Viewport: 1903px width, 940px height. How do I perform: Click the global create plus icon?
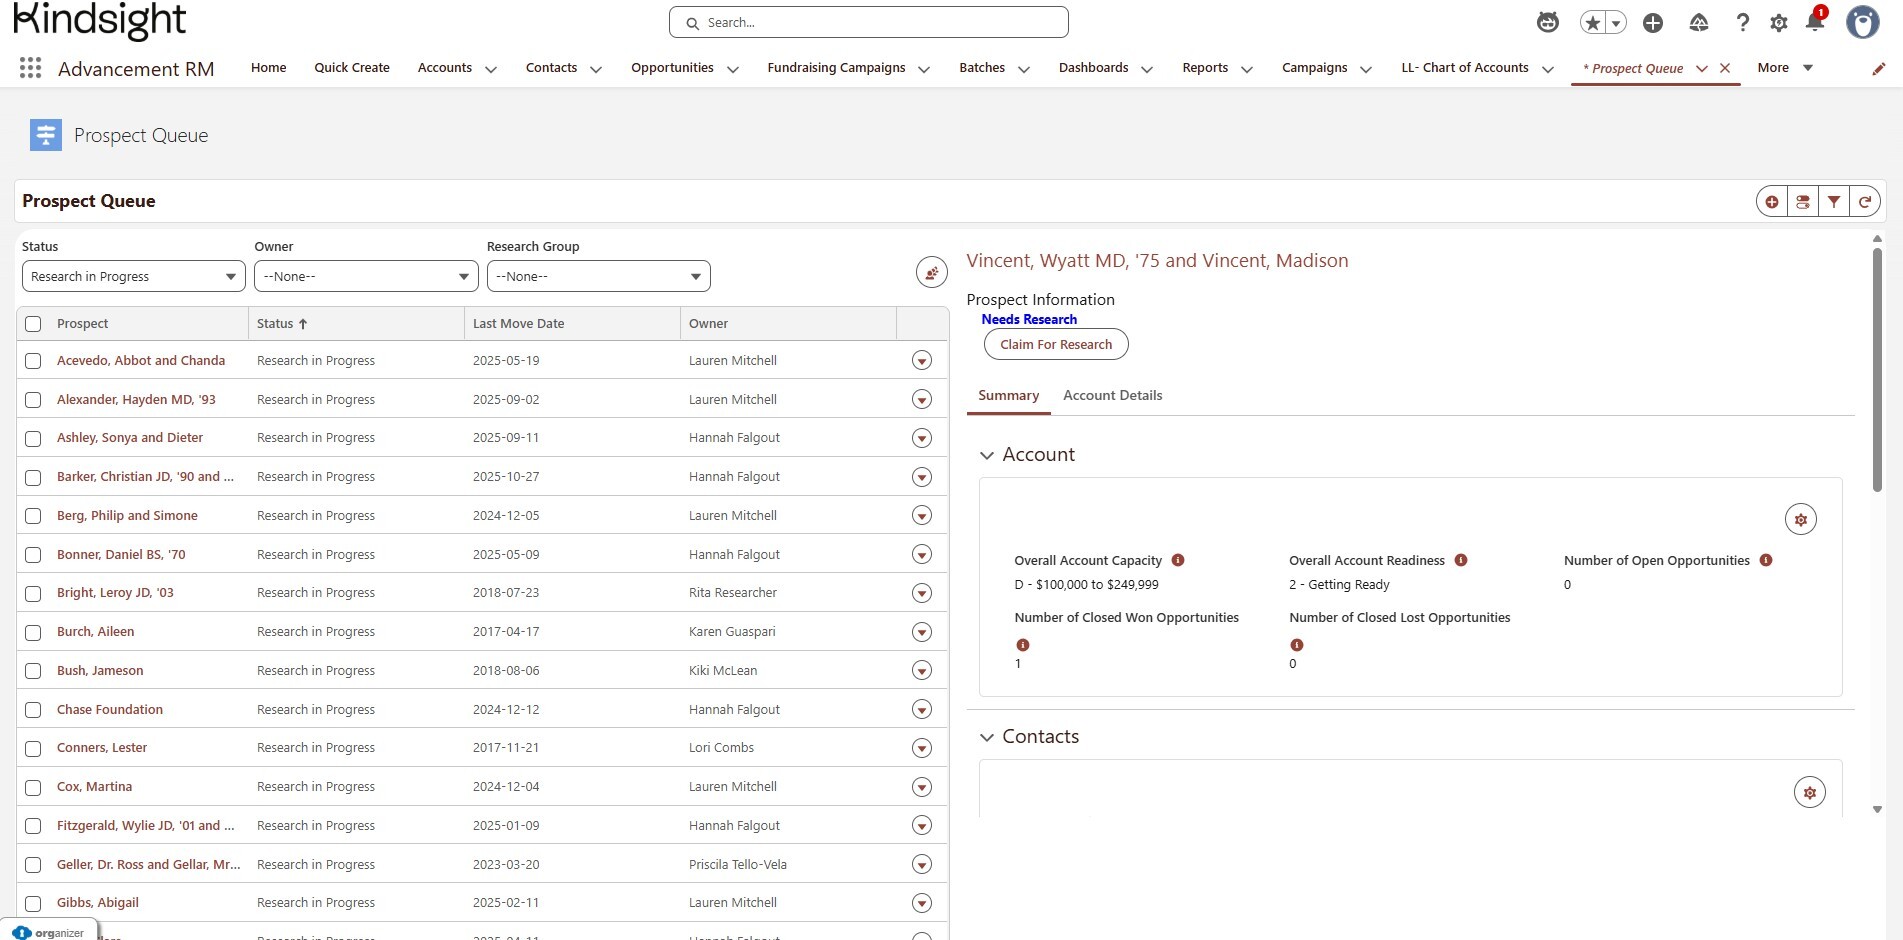point(1652,23)
